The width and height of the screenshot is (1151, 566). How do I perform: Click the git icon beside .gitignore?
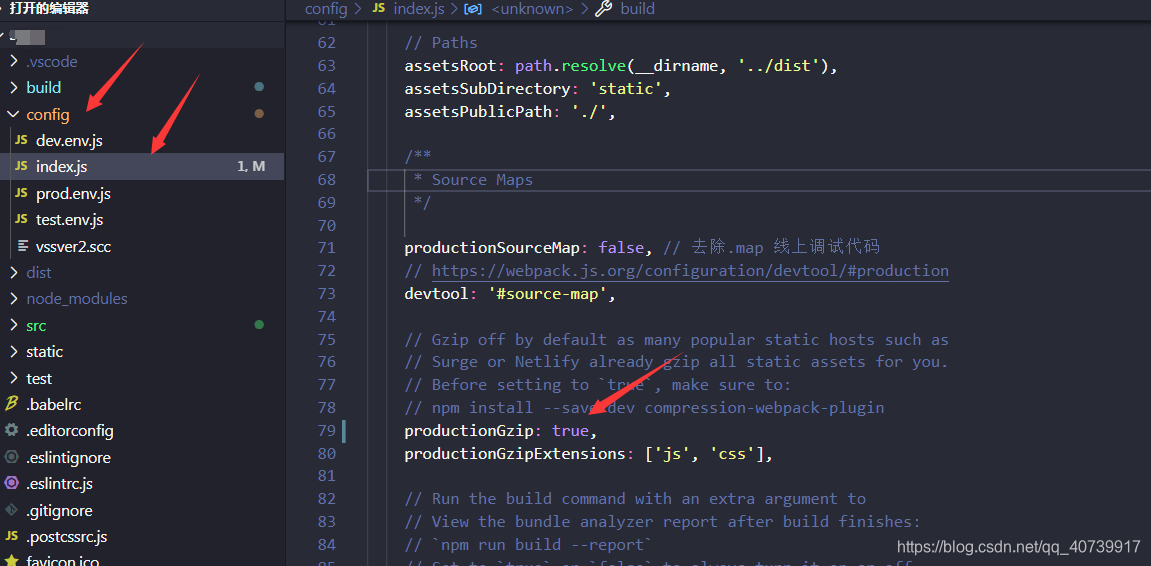pos(12,510)
